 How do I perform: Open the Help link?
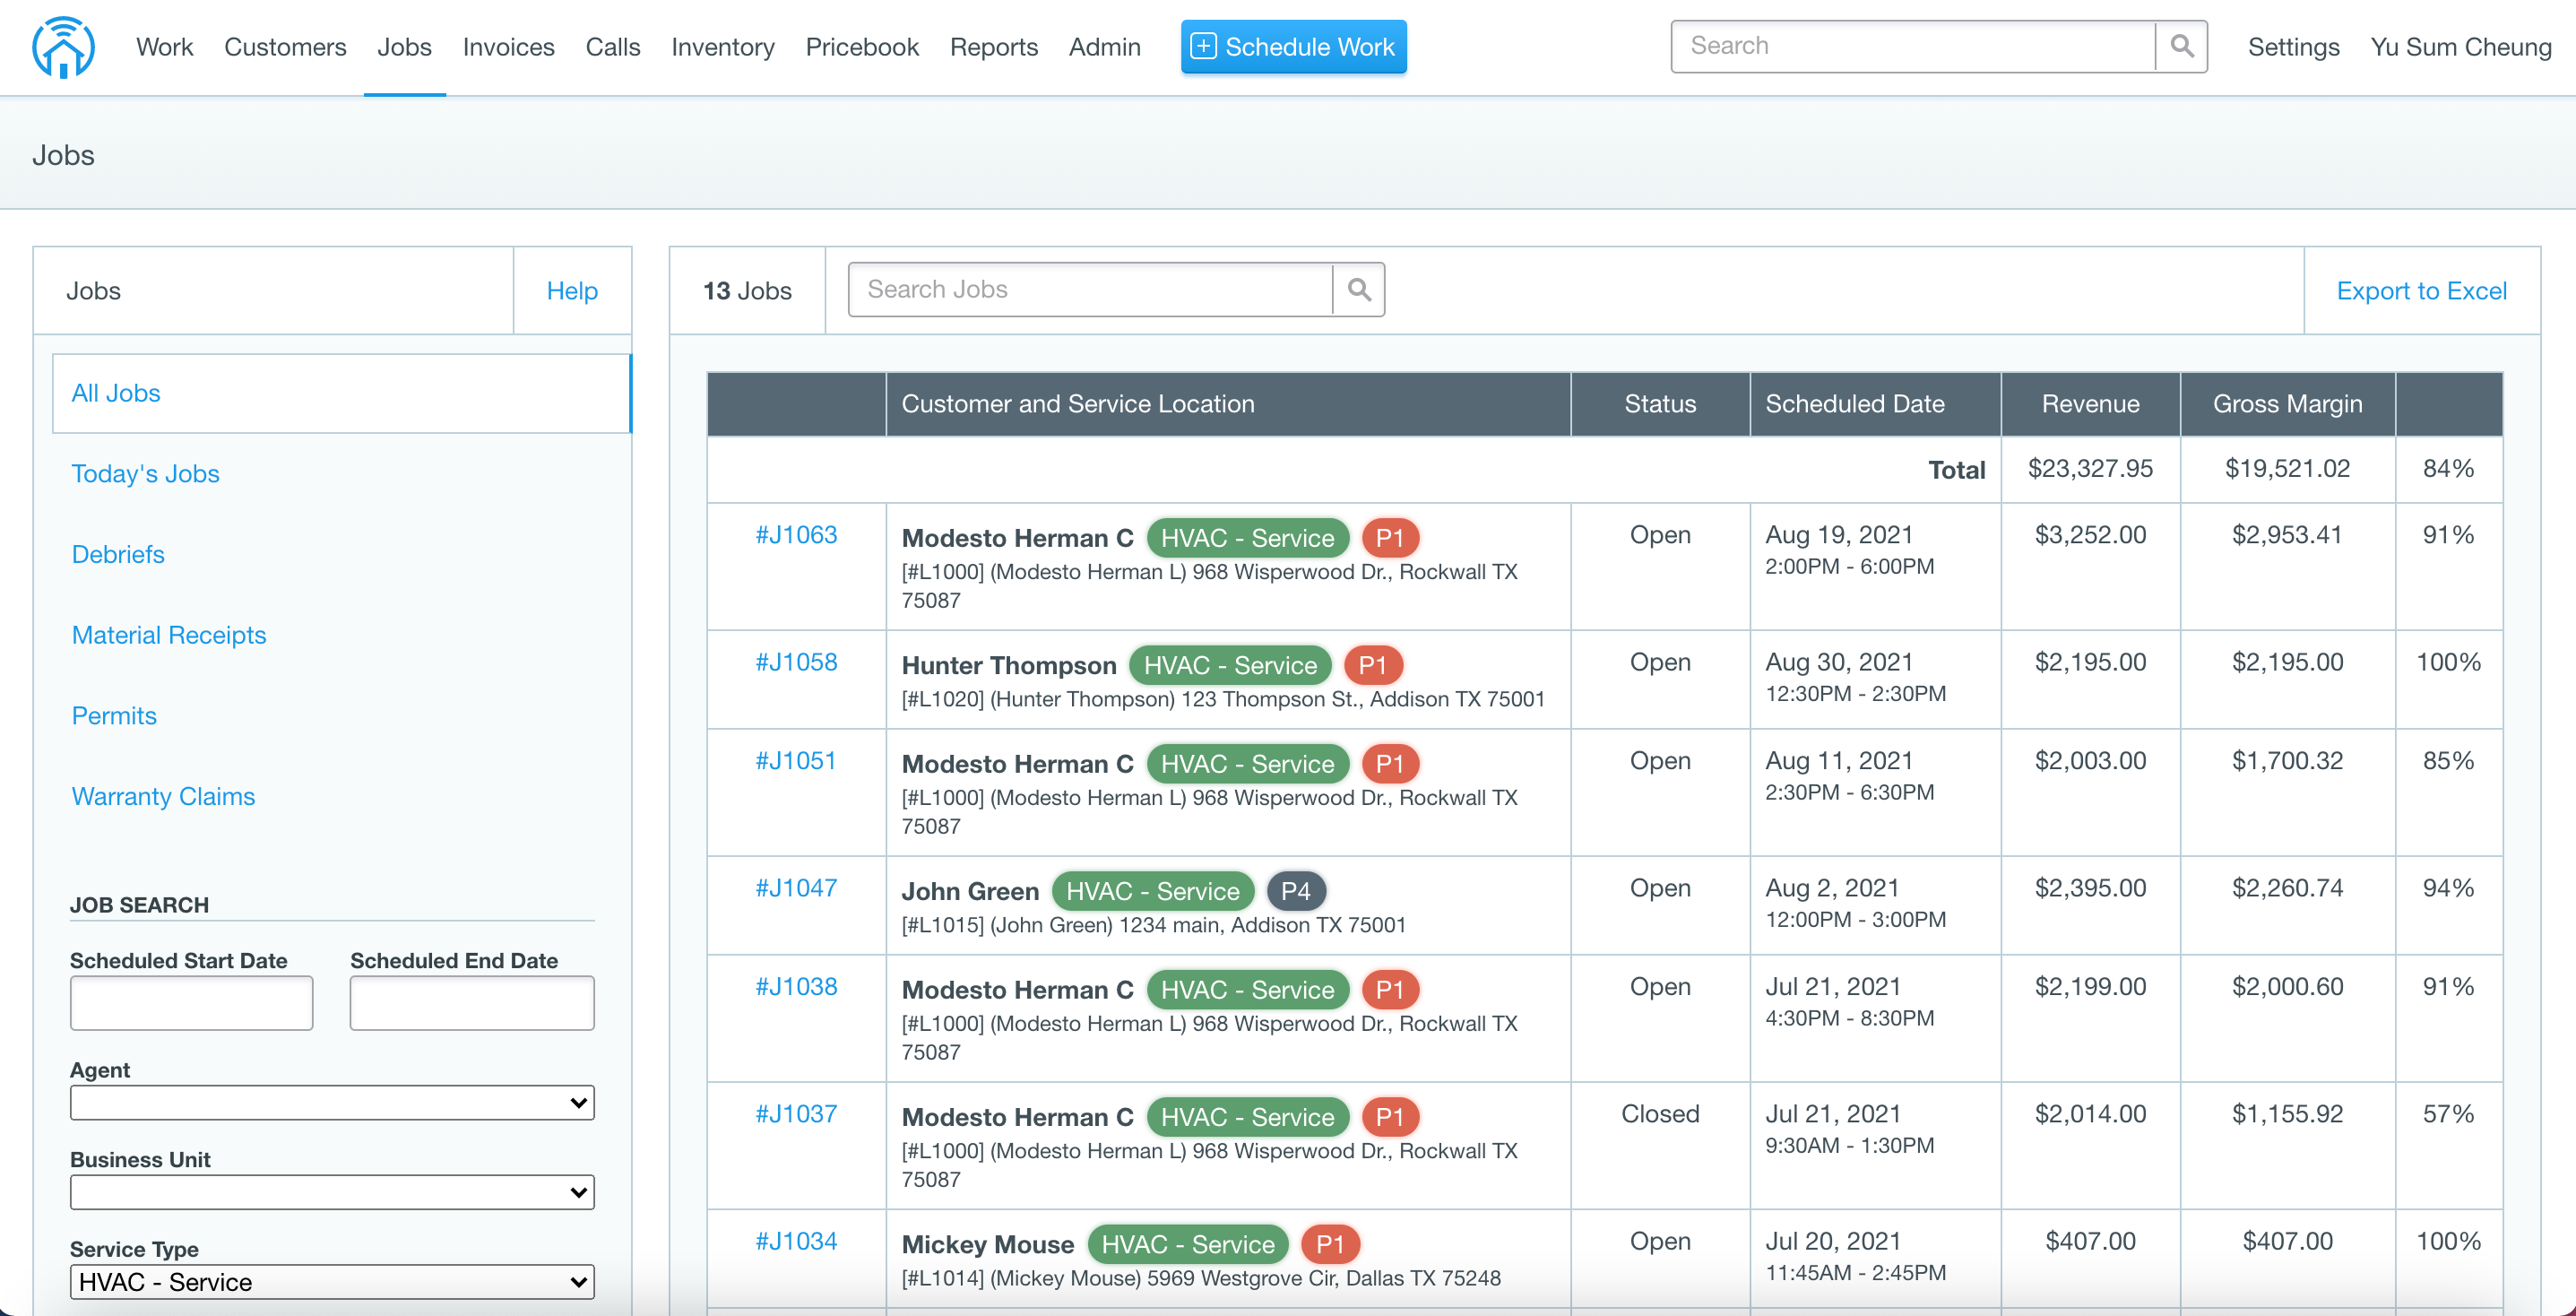[x=572, y=291]
